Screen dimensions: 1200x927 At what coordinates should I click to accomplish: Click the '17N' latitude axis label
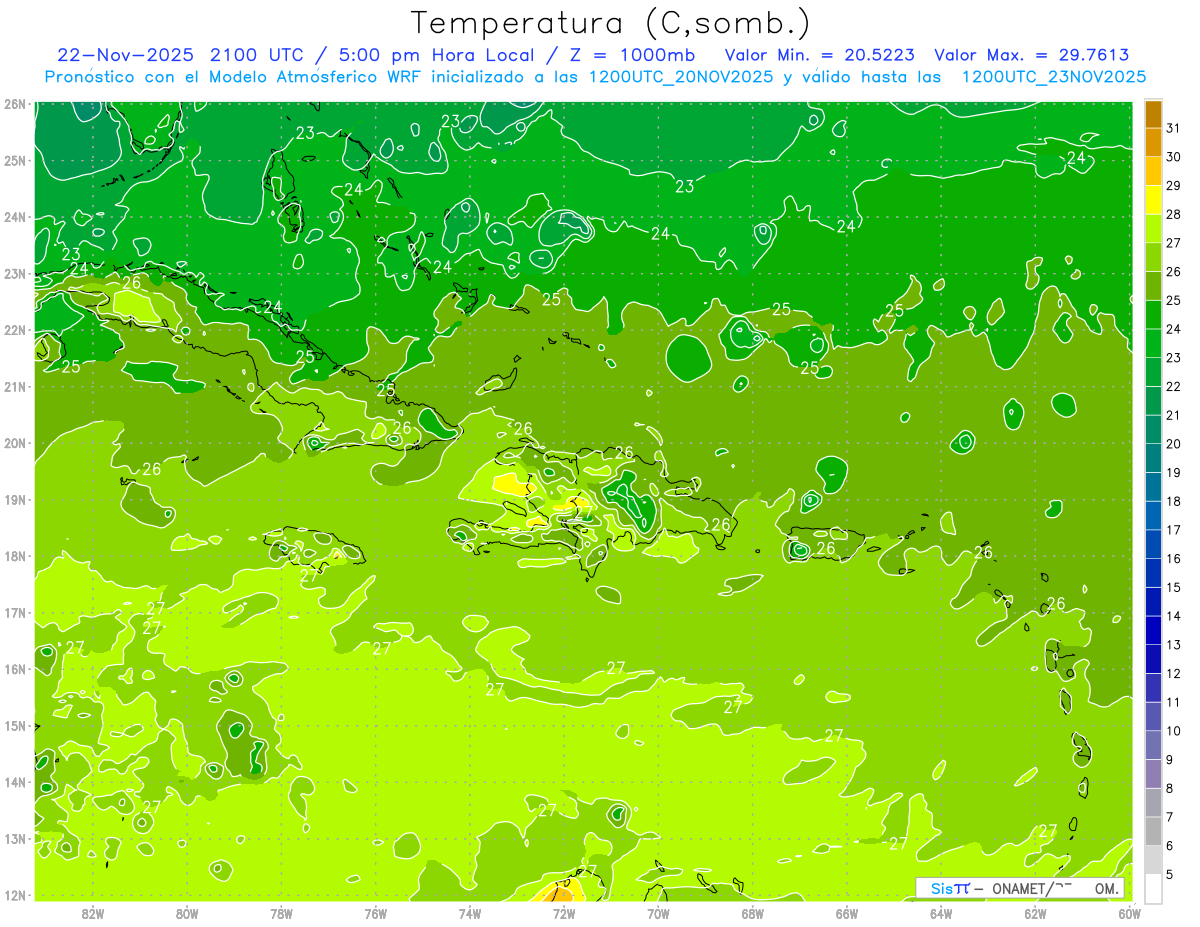coord(15,612)
